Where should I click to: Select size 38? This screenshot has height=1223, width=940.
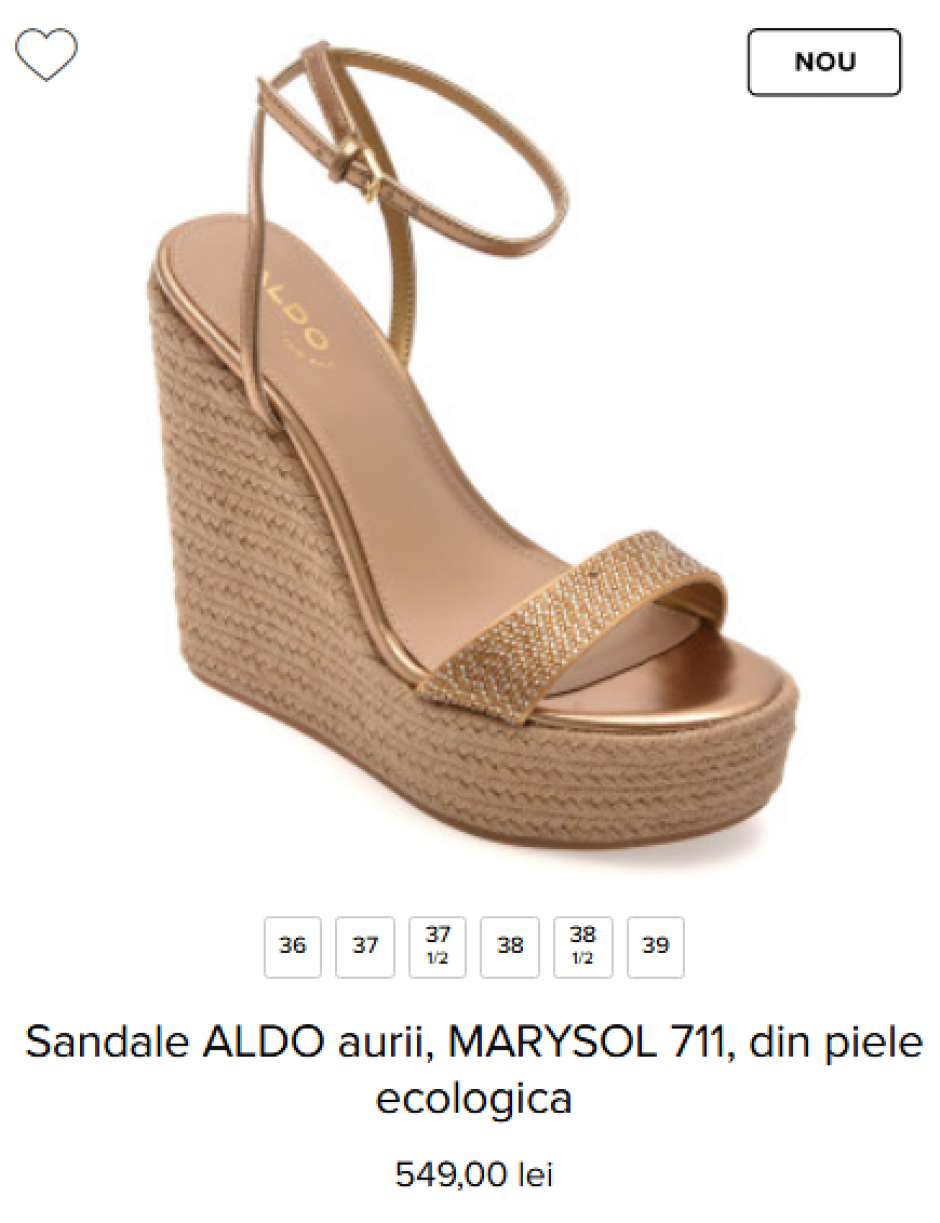[x=510, y=946]
